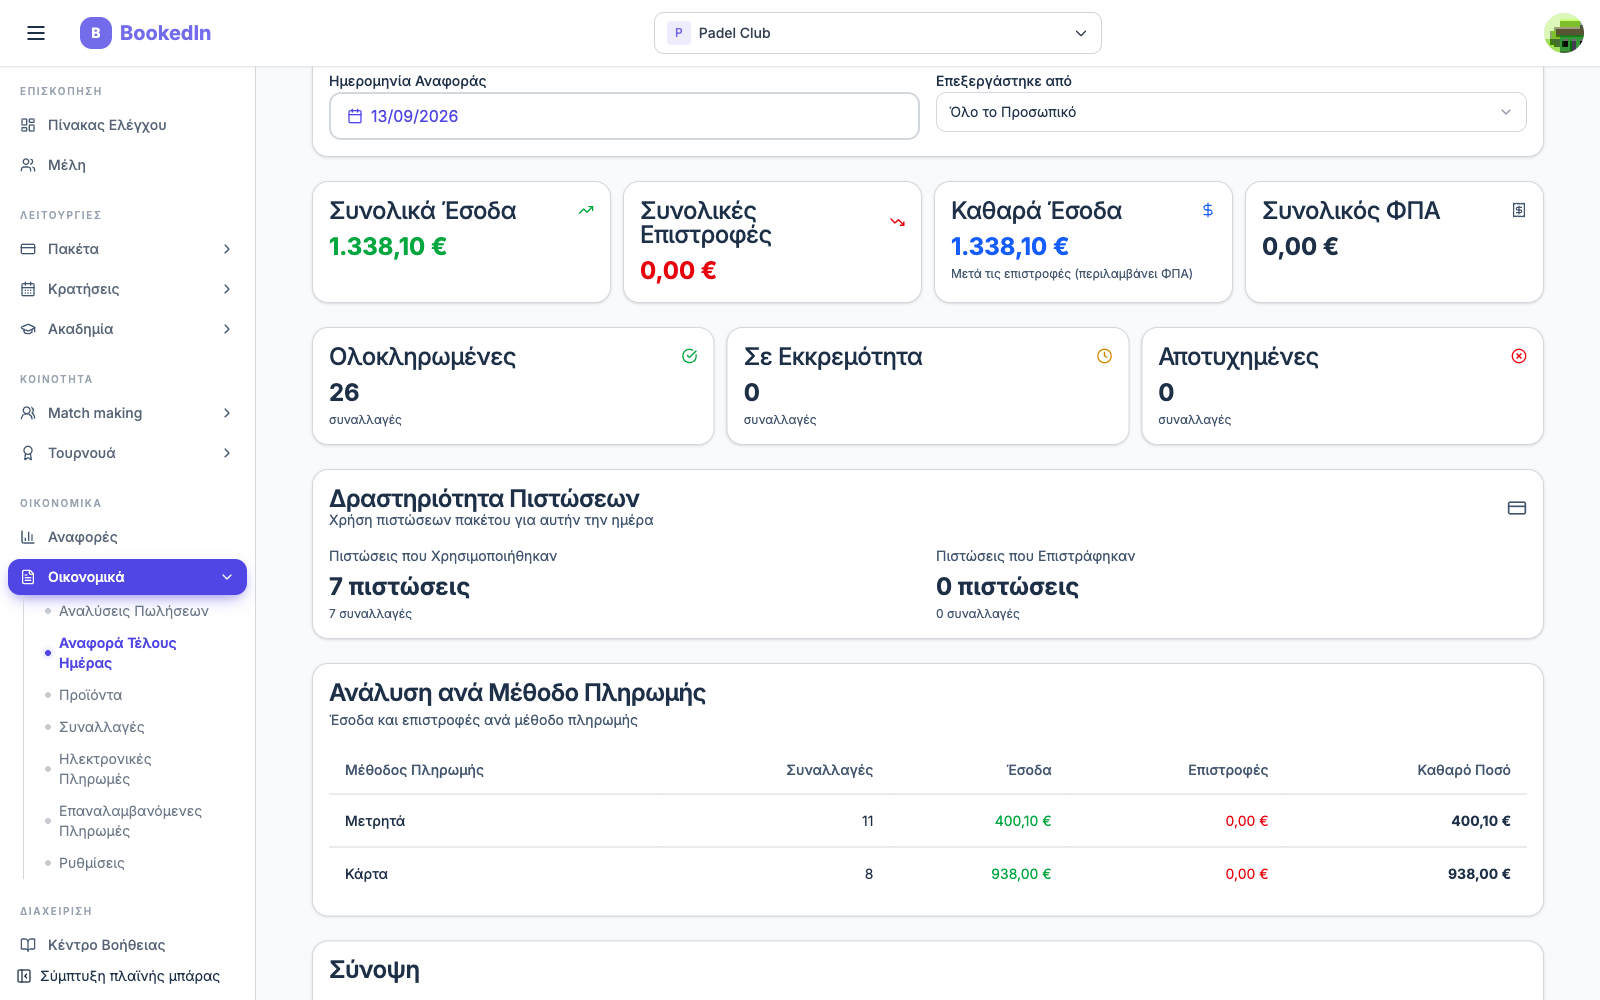
Task: Open Ρυθμίσεις submenu item
Action: [x=92, y=863]
